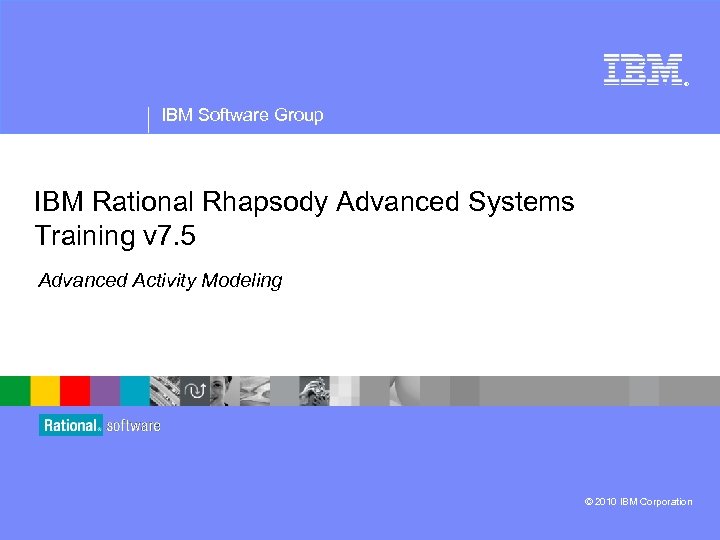Click the "Advanced Activity Modeling" subtitle
720x540 pixels.
160,281
